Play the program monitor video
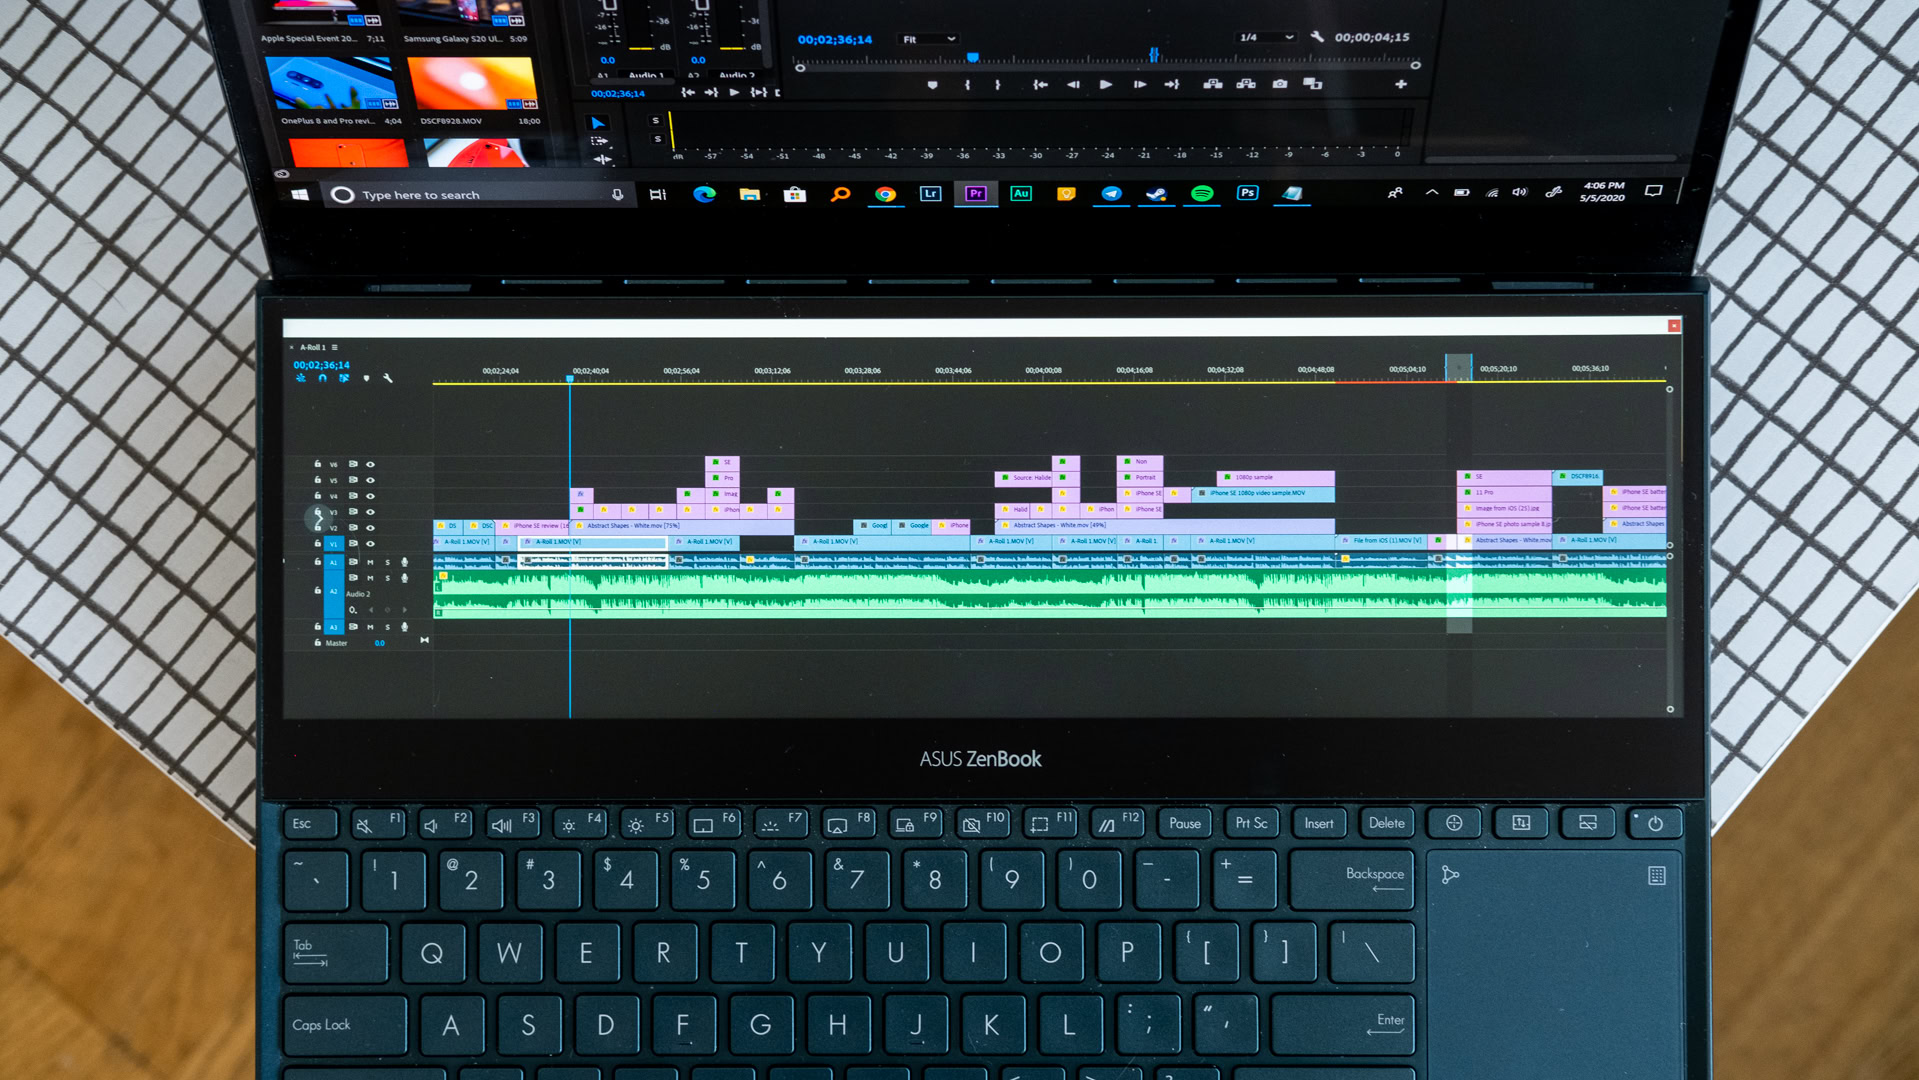This screenshot has height=1080, width=1919. coord(1105,85)
